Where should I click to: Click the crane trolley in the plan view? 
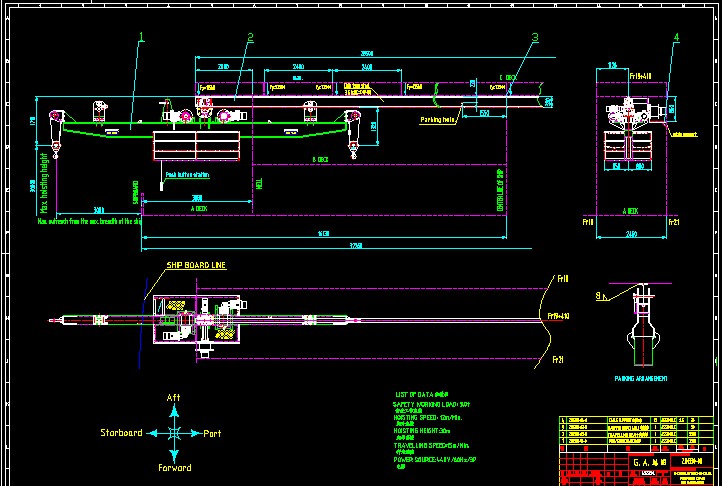coord(198,320)
